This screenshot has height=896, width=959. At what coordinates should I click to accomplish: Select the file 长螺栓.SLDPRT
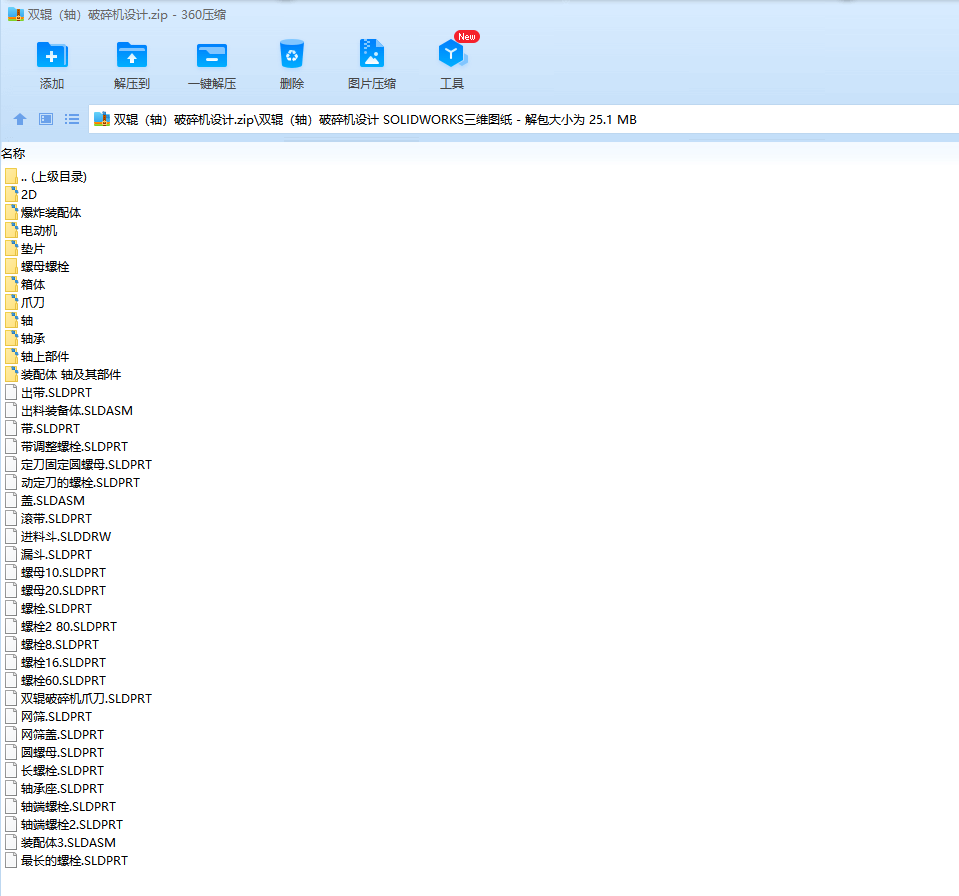pos(54,771)
